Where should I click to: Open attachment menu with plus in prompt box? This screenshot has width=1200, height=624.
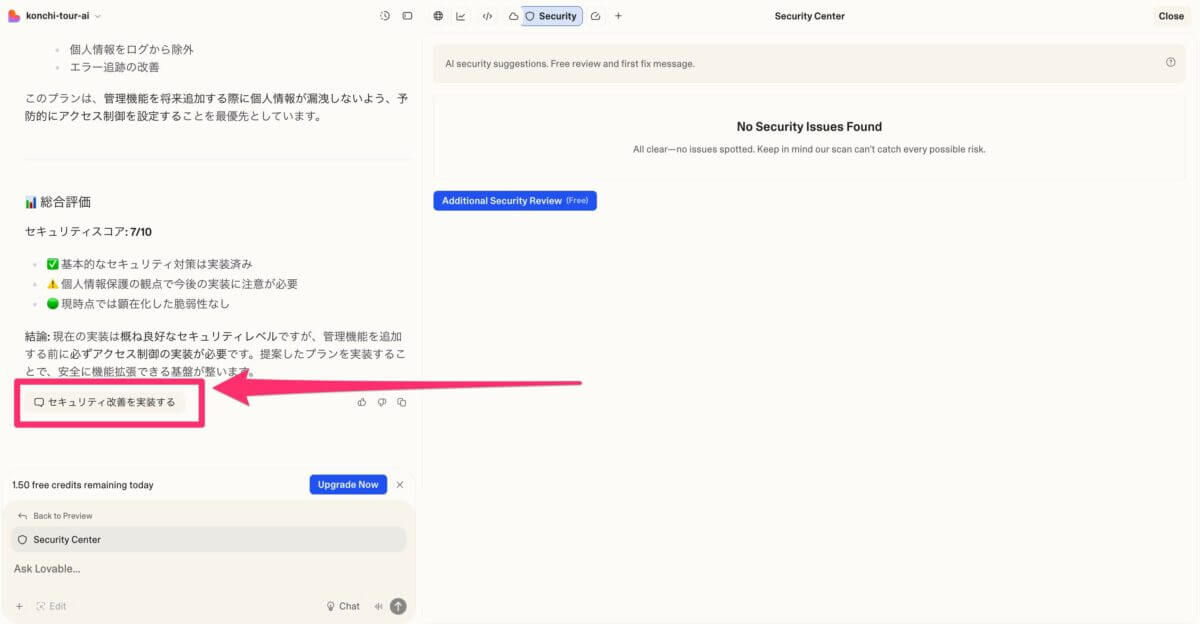point(19,606)
